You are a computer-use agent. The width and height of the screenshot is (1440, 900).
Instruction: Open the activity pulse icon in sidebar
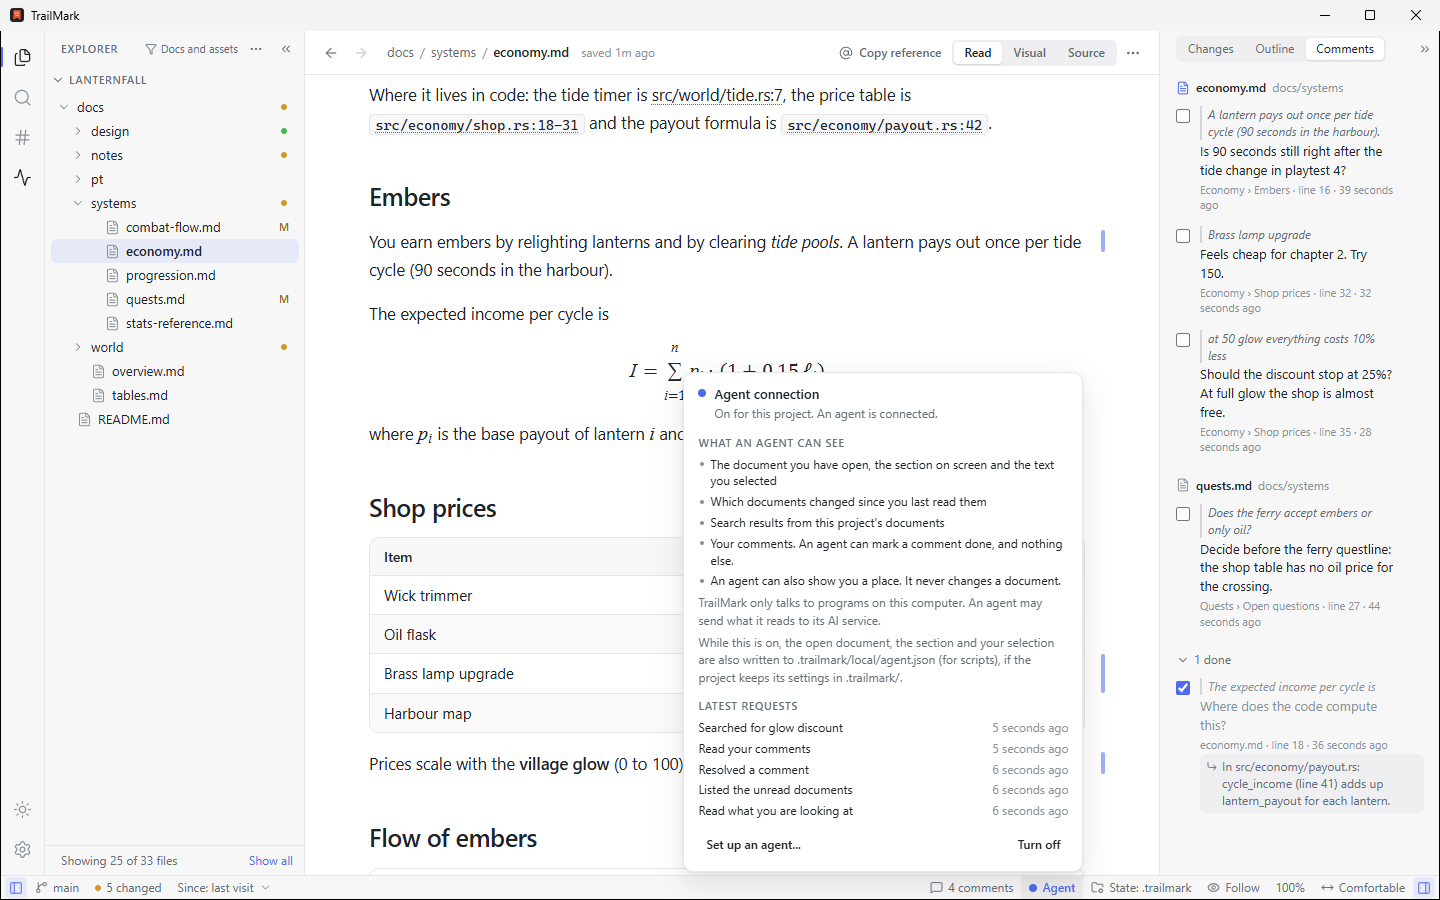pyautogui.click(x=22, y=177)
